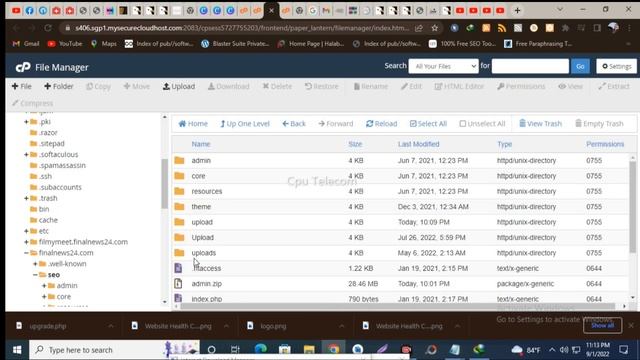
Task: Sort the file list by Type column
Action: point(504,144)
